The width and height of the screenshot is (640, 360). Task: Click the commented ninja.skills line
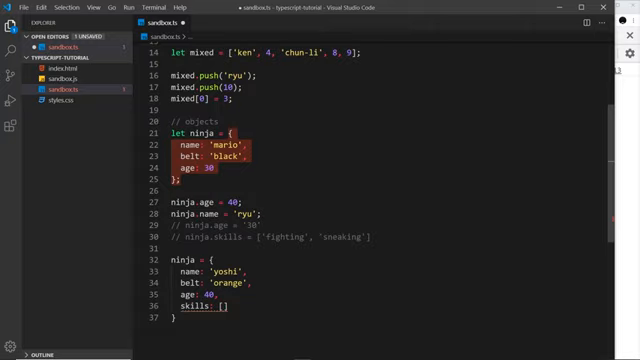tap(271, 237)
